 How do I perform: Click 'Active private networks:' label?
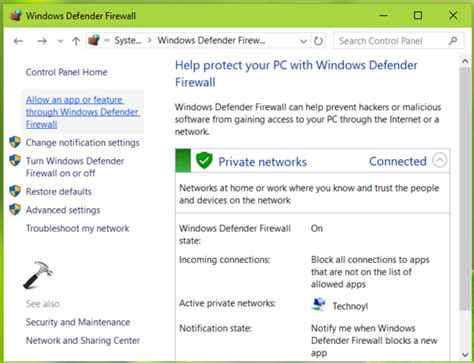point(227,303)
